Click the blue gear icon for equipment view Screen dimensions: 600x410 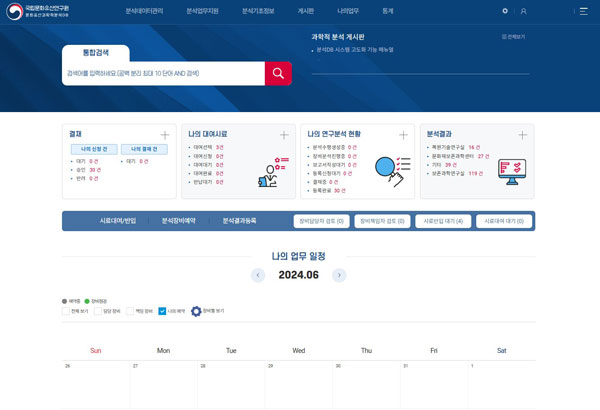(196, 311)
